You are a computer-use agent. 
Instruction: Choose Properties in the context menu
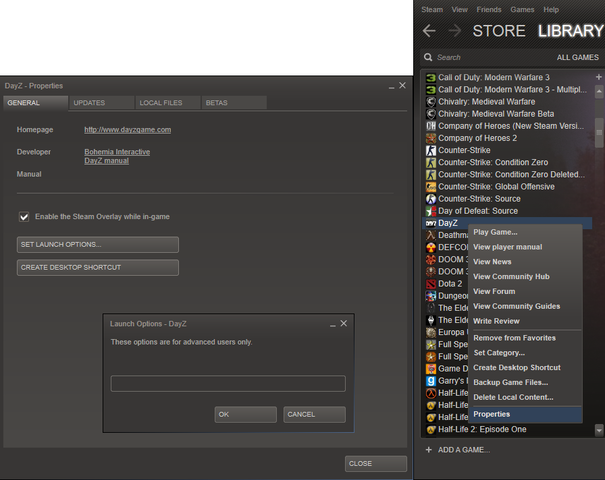[525, 414]
